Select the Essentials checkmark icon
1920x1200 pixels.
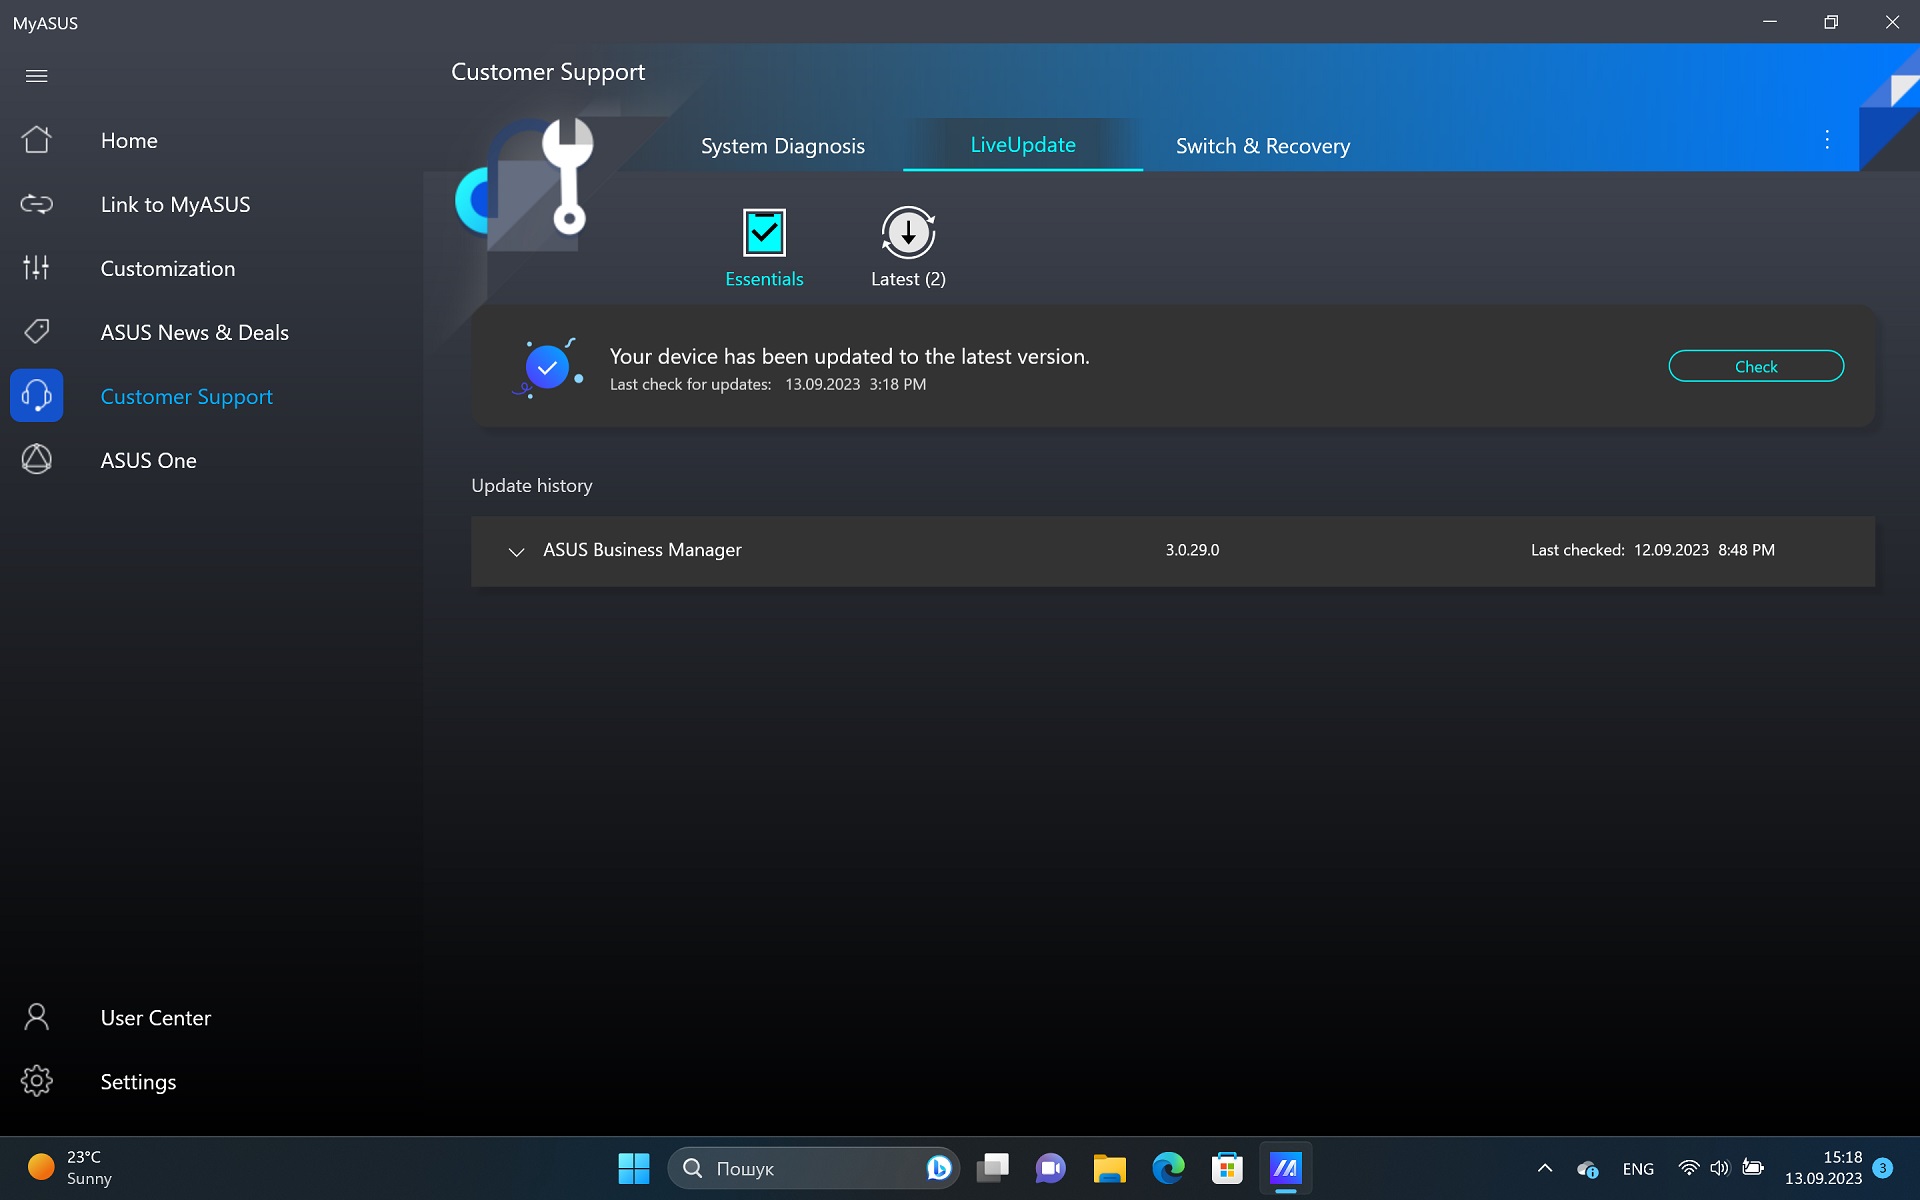click(x=764, y=233)
